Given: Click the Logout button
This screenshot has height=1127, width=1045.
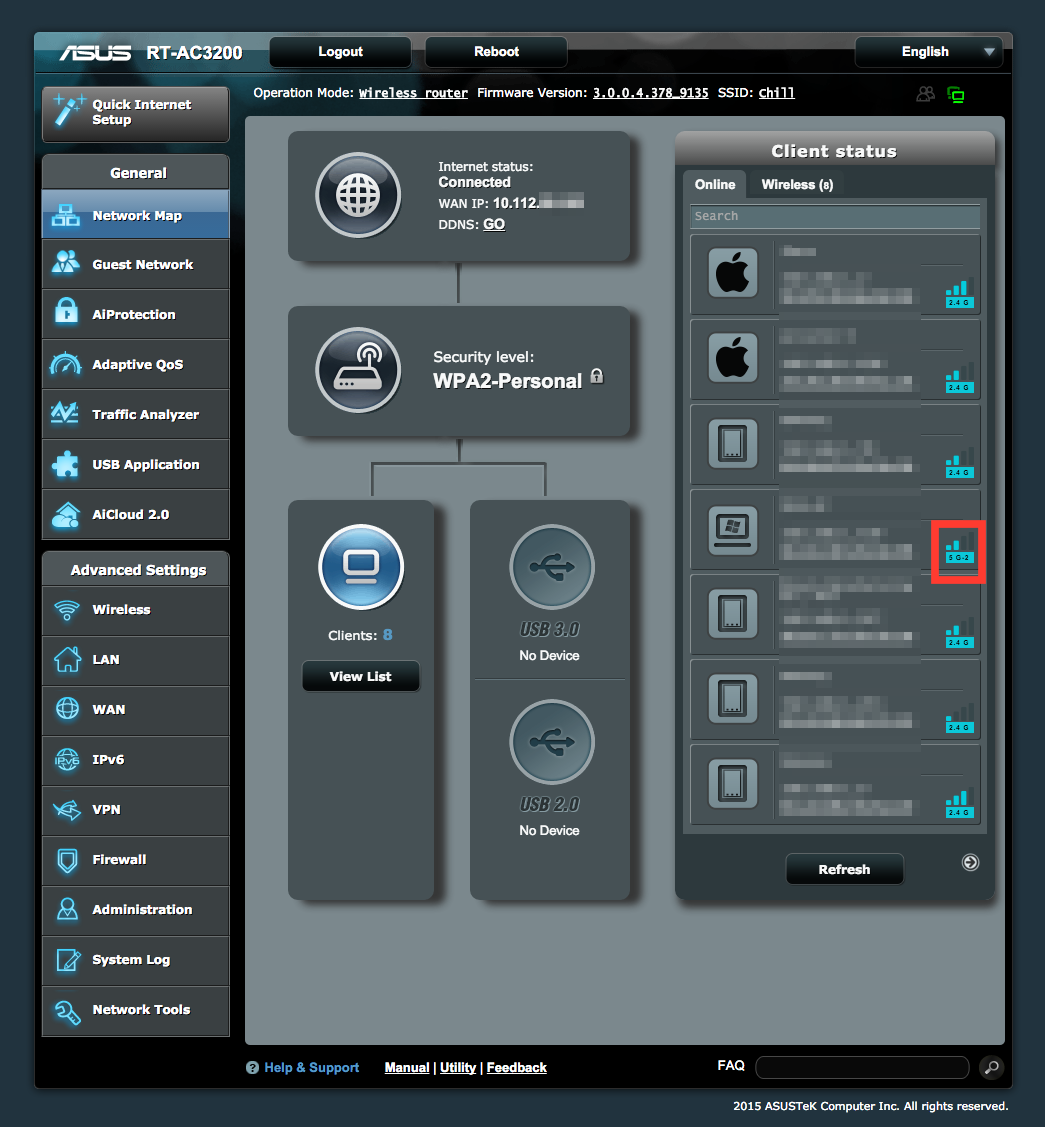Looking at the screenshot, I should click(x=340, y=52).
